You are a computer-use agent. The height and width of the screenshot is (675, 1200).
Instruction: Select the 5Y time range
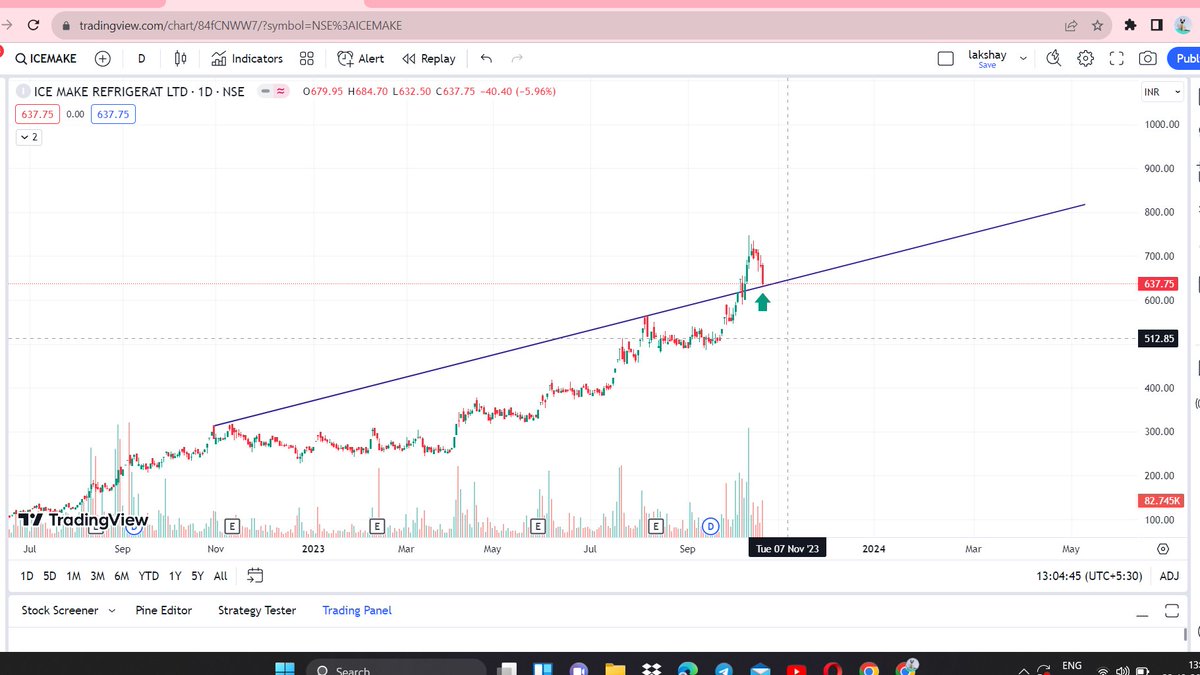coord(198,576)
